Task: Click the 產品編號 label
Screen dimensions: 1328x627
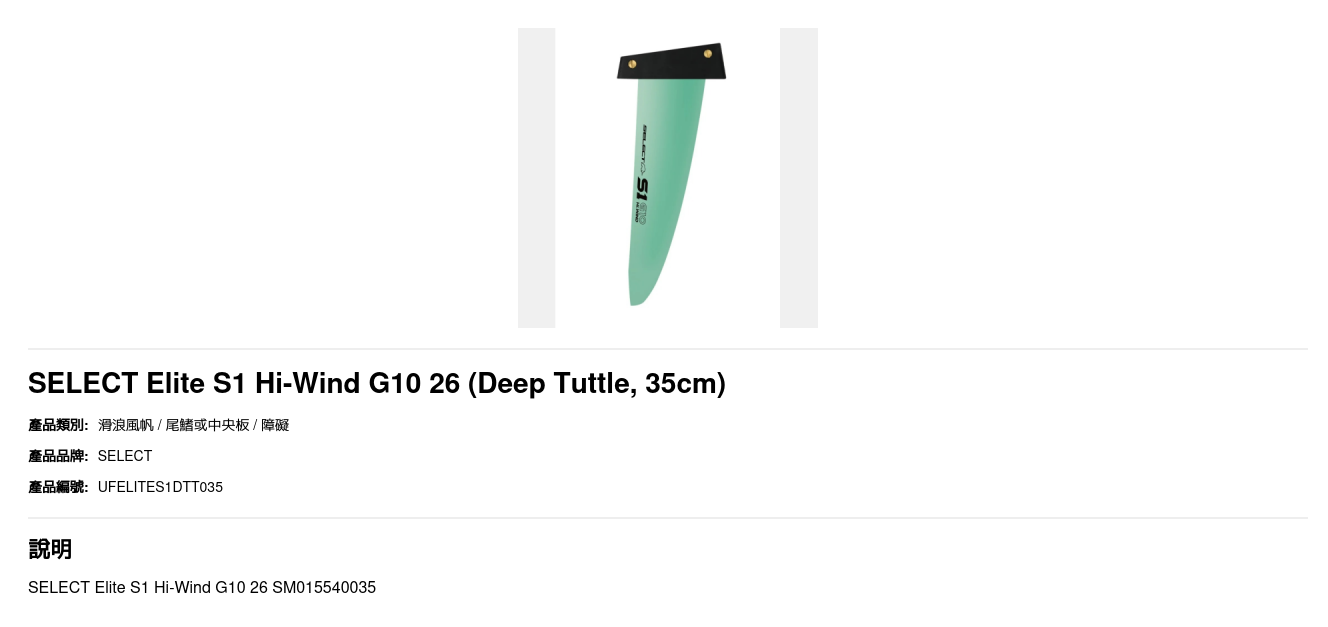Action: coord(58,487)
